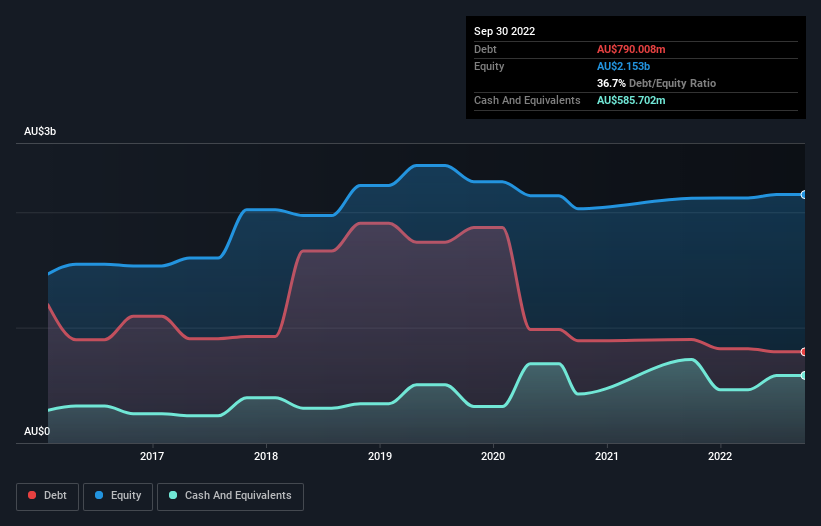Click the 2019 x-axis label
This screenshot has height=526, width=821.
tap(380, 456)
